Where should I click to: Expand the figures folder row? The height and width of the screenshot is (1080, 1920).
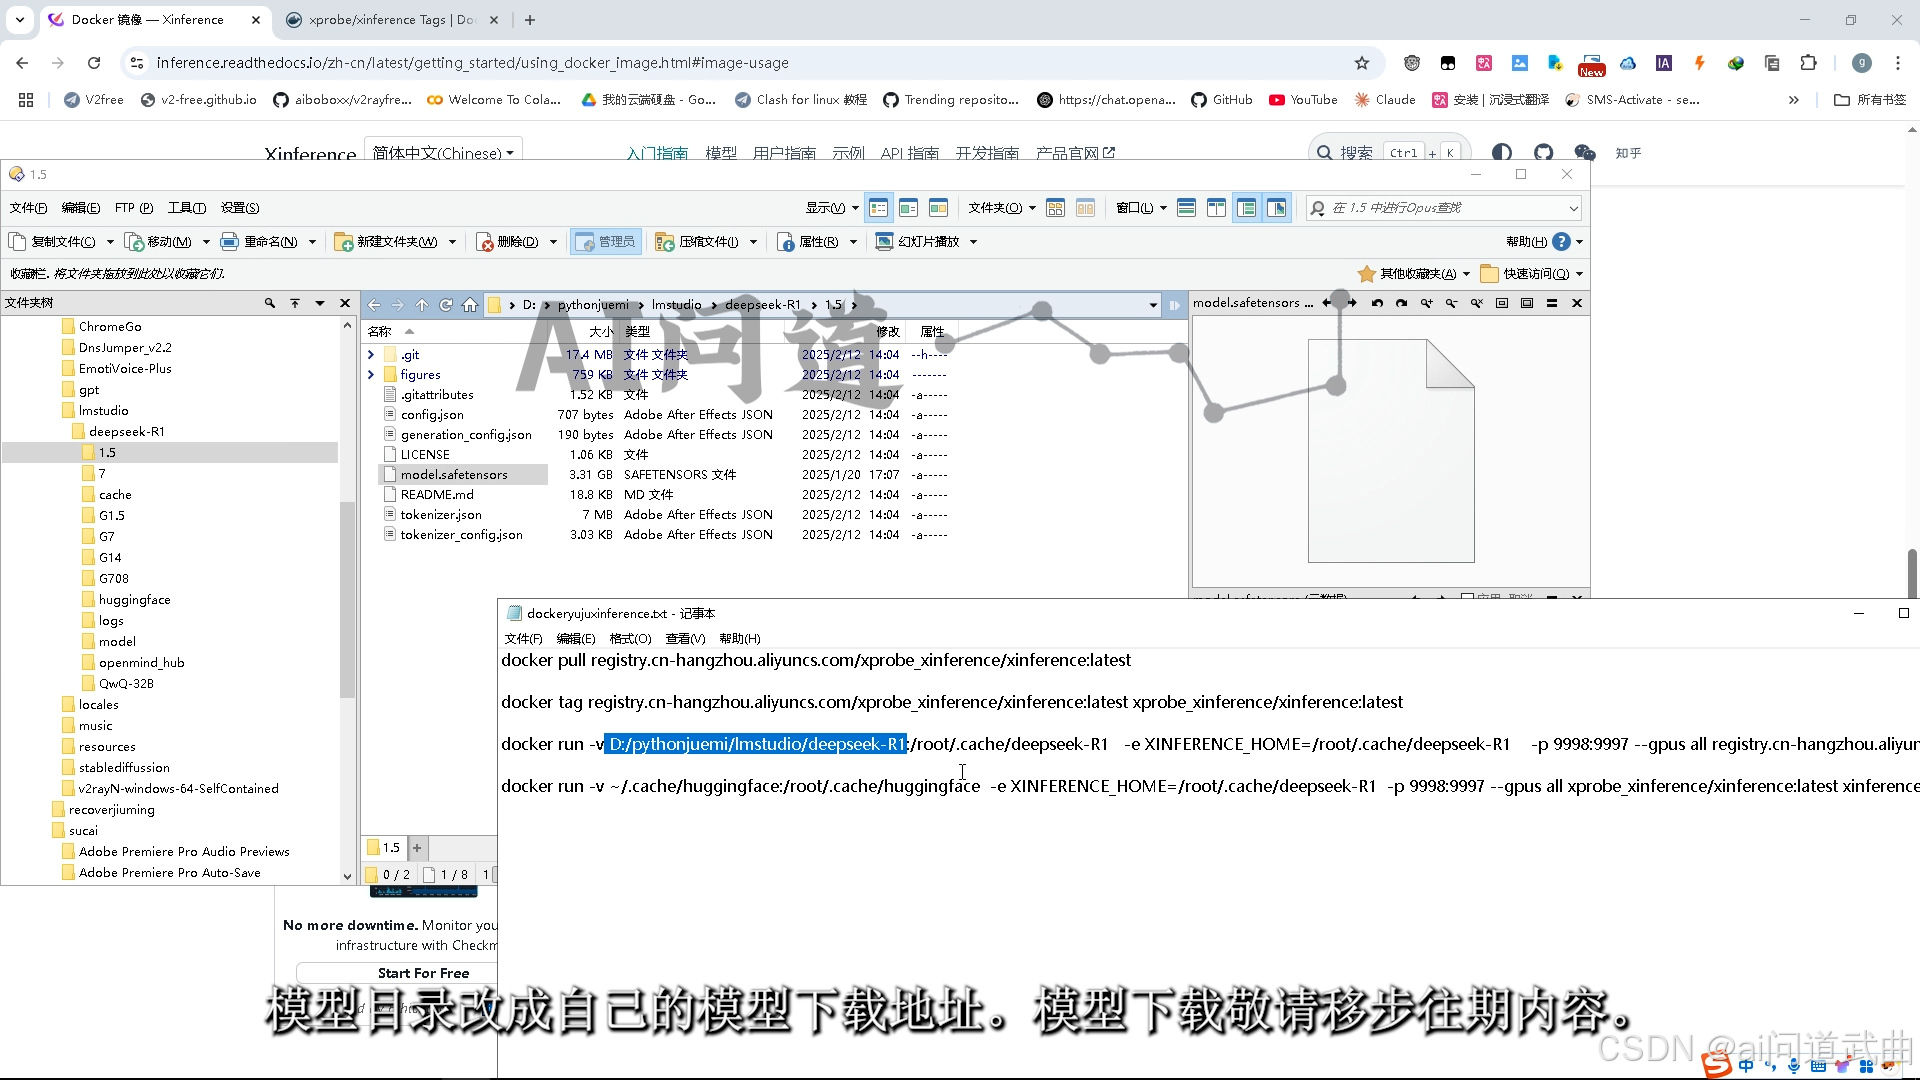(x=371, y=375)
